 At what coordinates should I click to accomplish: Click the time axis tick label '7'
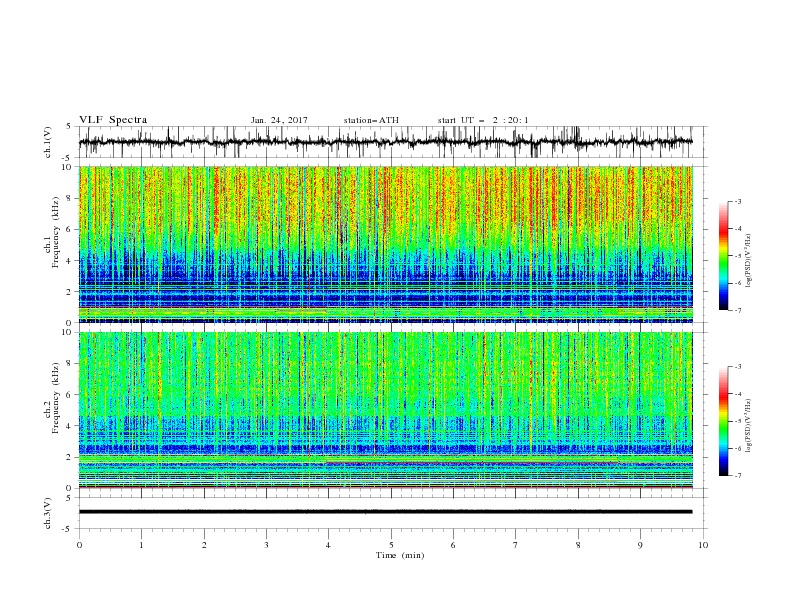(516, 545)
